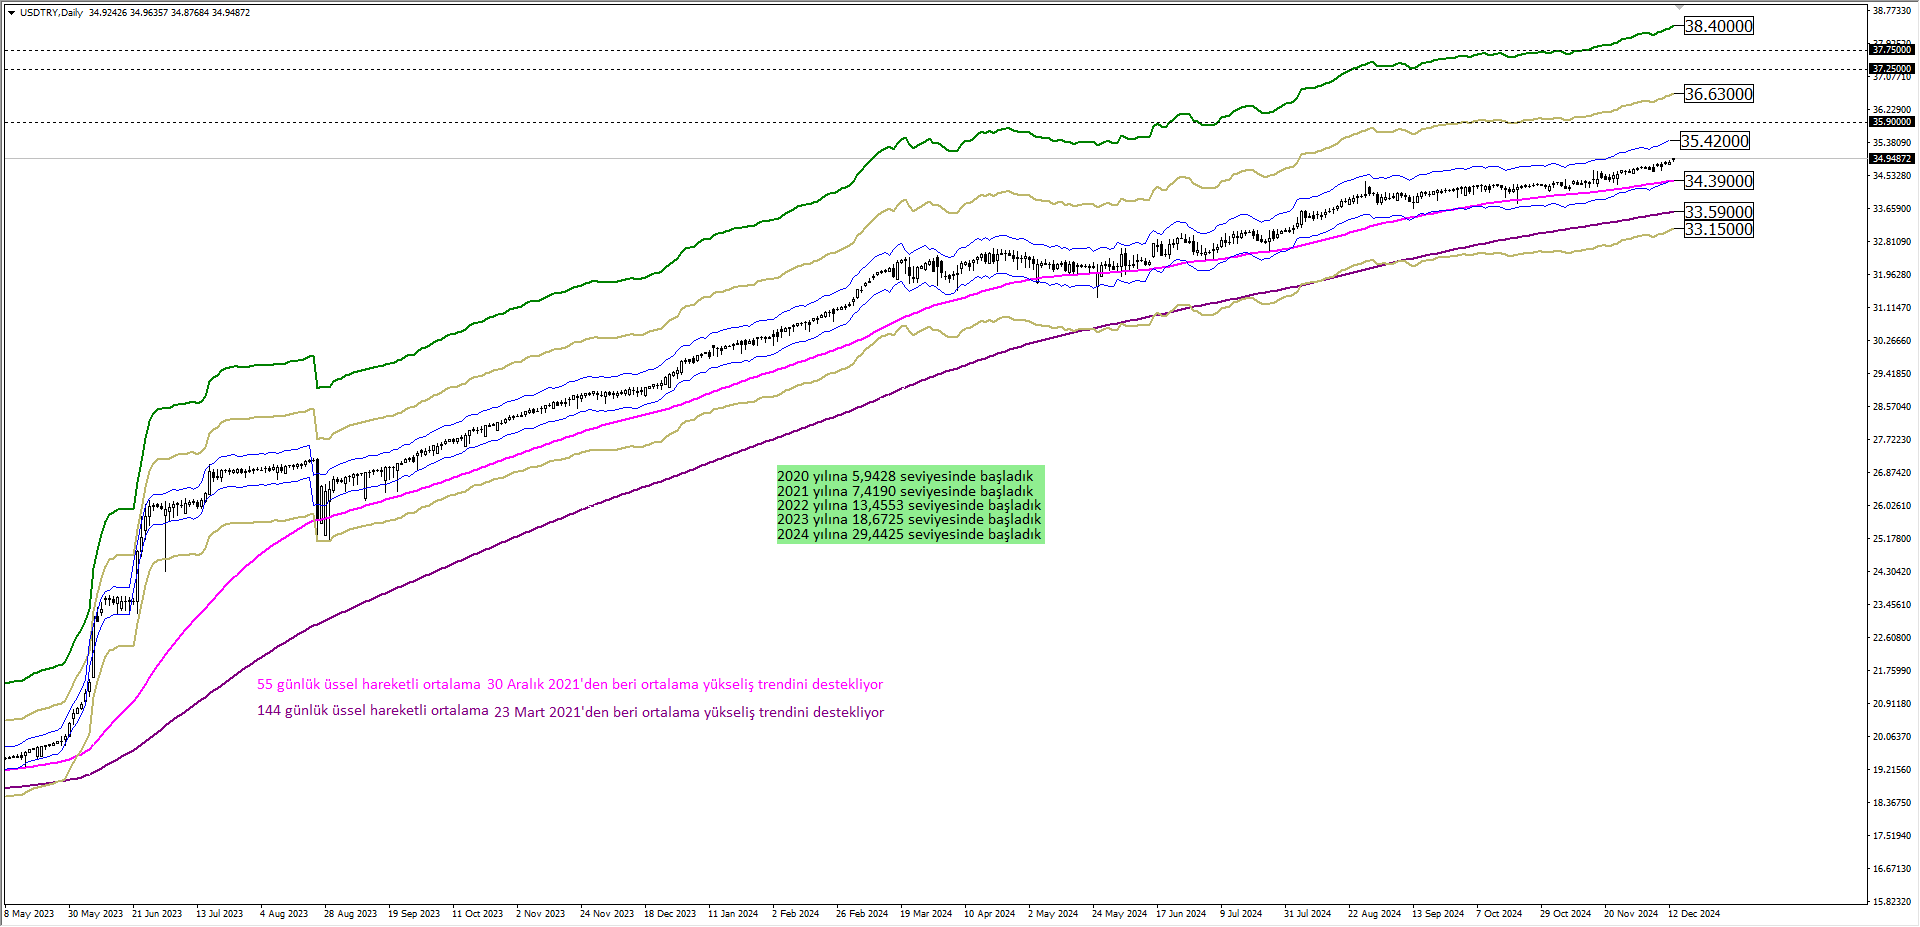This screenshot has width=1920, height=927.
Task: Click the '2023 yılına 18,6725 seviyesinde başladık' line
Action: point(909,519)
